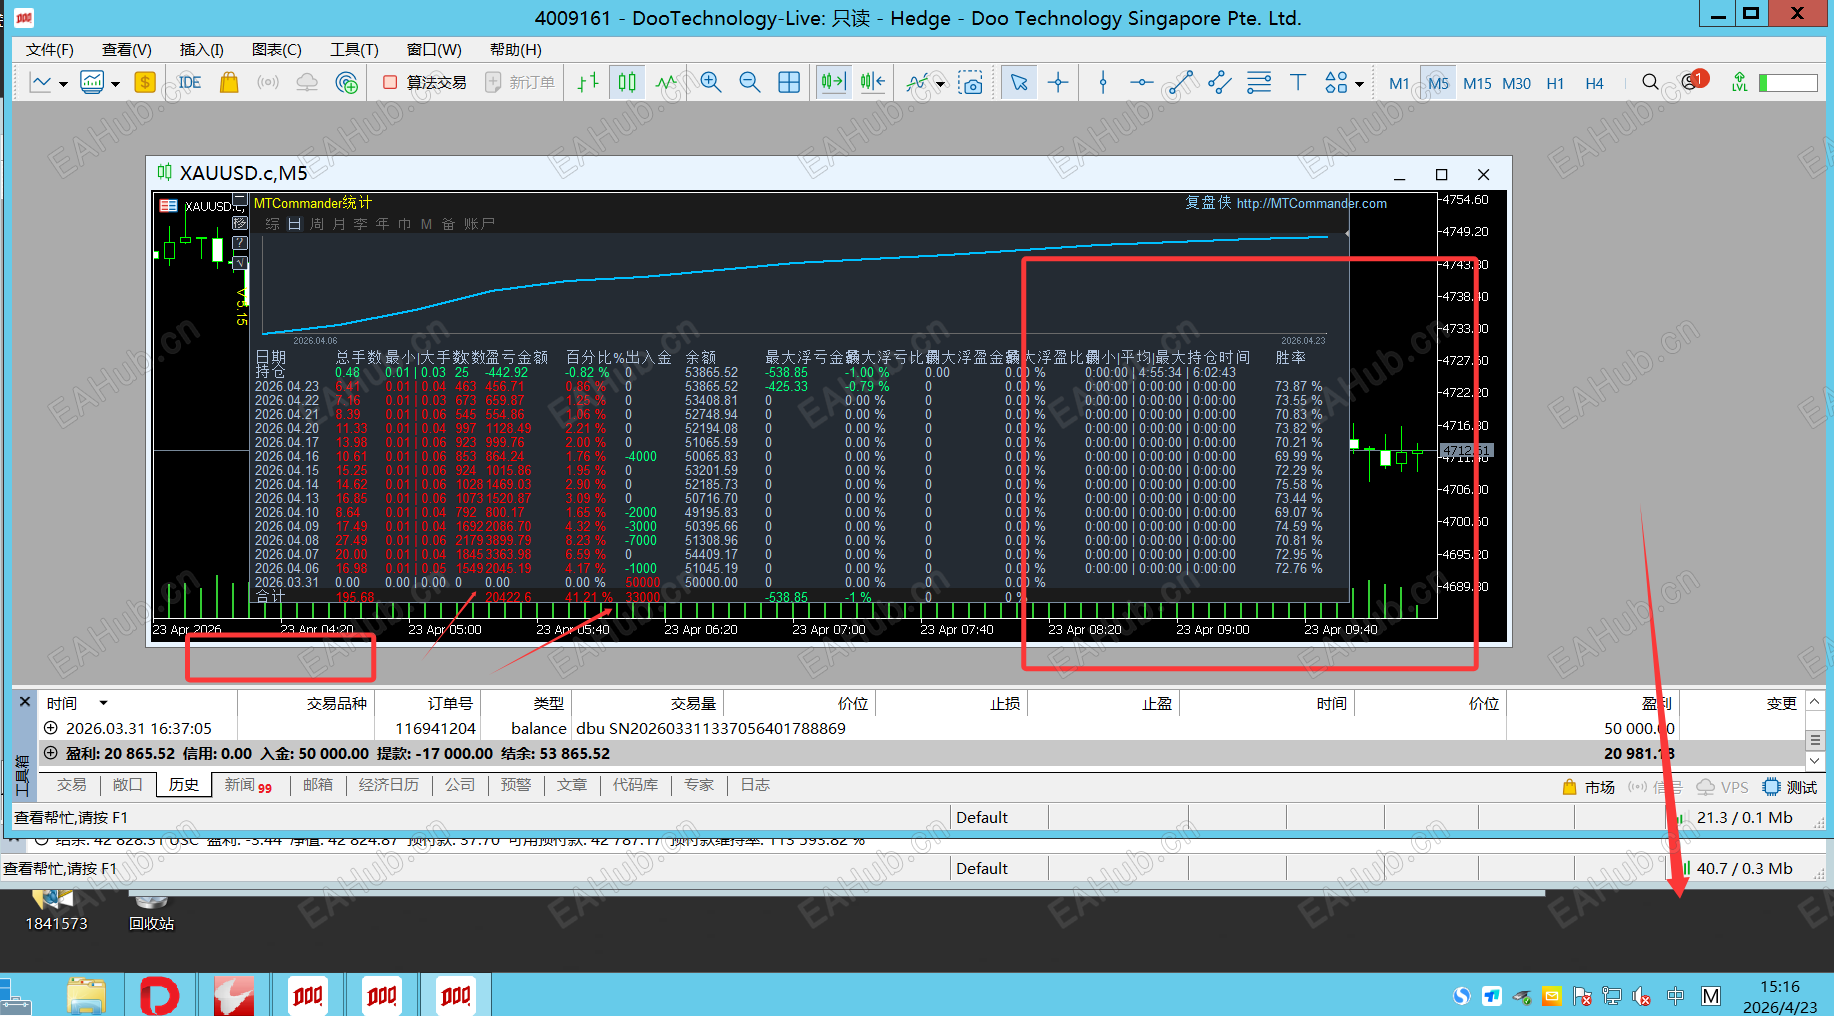Click the 时间 column header
The width and height of the screenshot is (1834, 1016).
(62, 703)
